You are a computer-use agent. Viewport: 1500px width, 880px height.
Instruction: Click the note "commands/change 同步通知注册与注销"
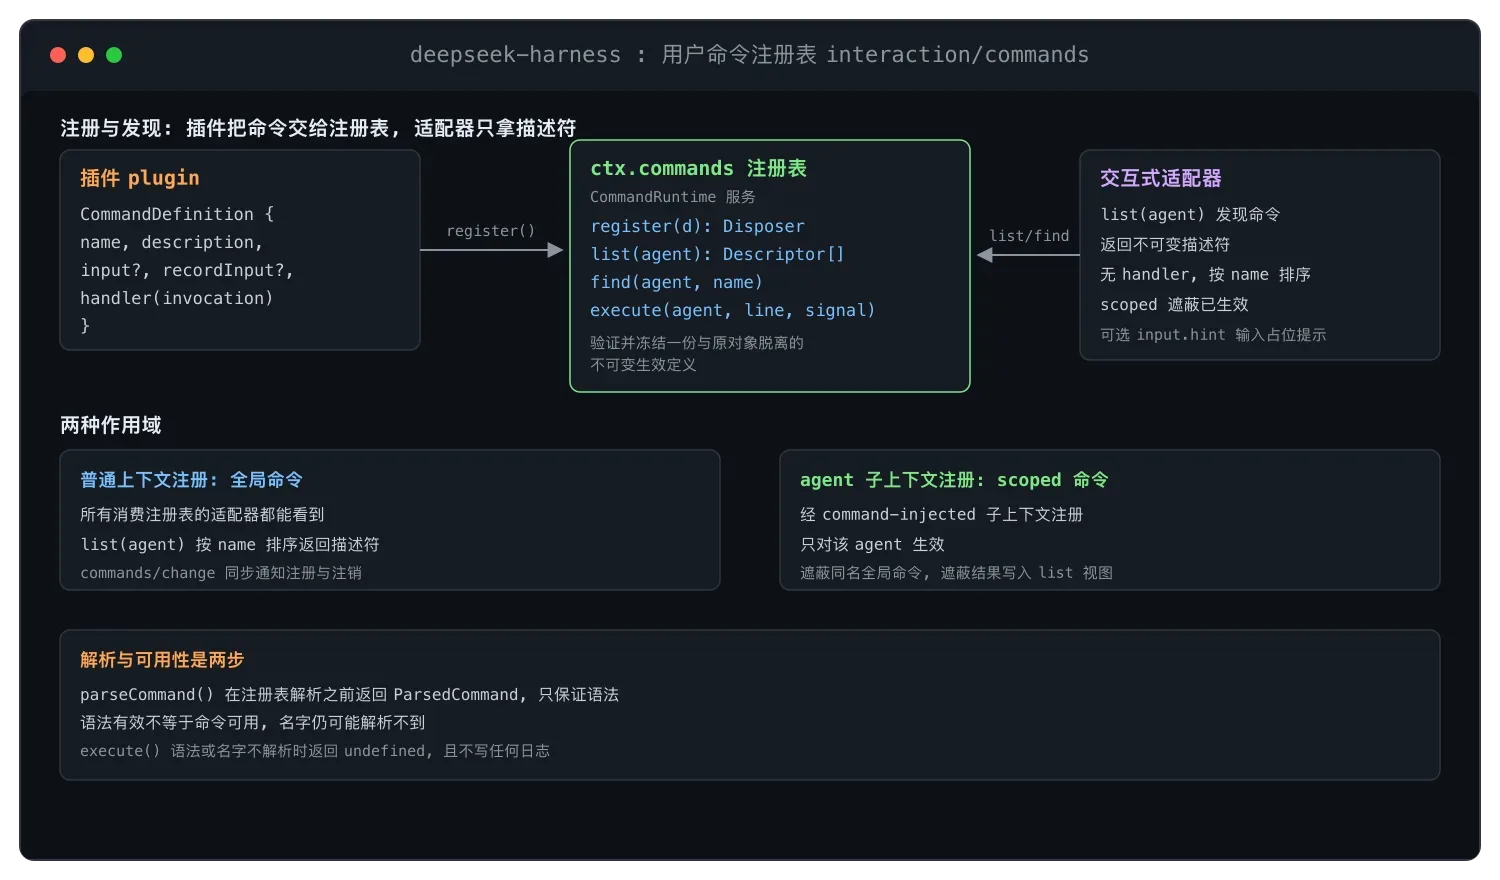[221, 573]
